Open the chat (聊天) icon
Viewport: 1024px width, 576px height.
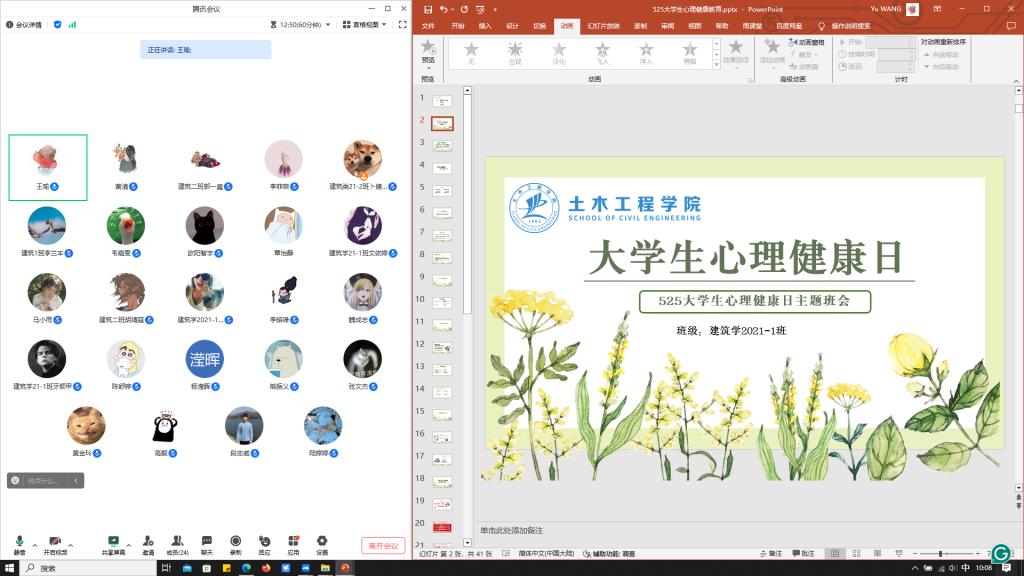pos(207,541)
